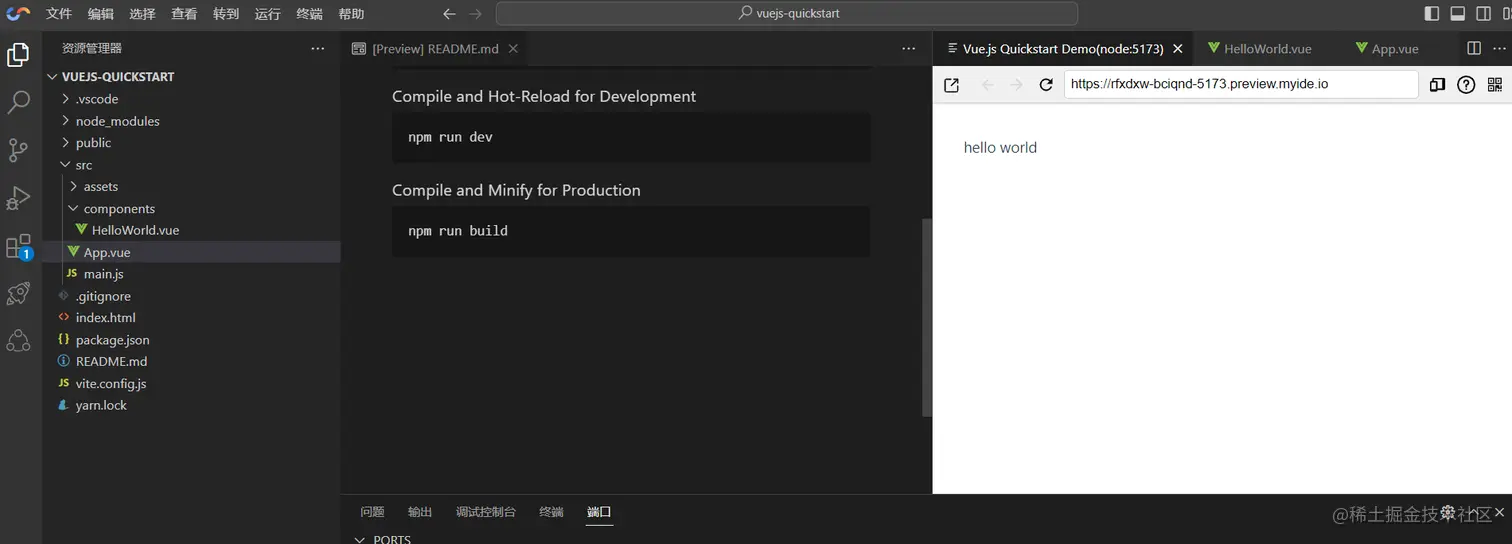Open vite.config.js in file tree
1512x544 pixels.
point(191,383)
